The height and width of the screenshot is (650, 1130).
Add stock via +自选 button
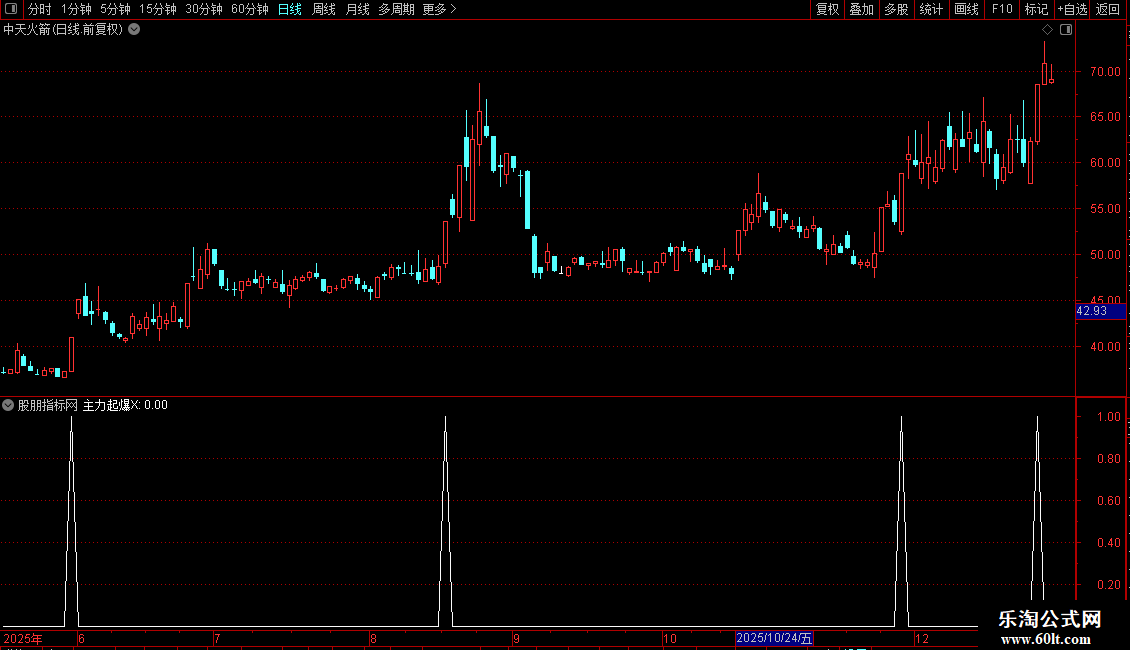1072,9
